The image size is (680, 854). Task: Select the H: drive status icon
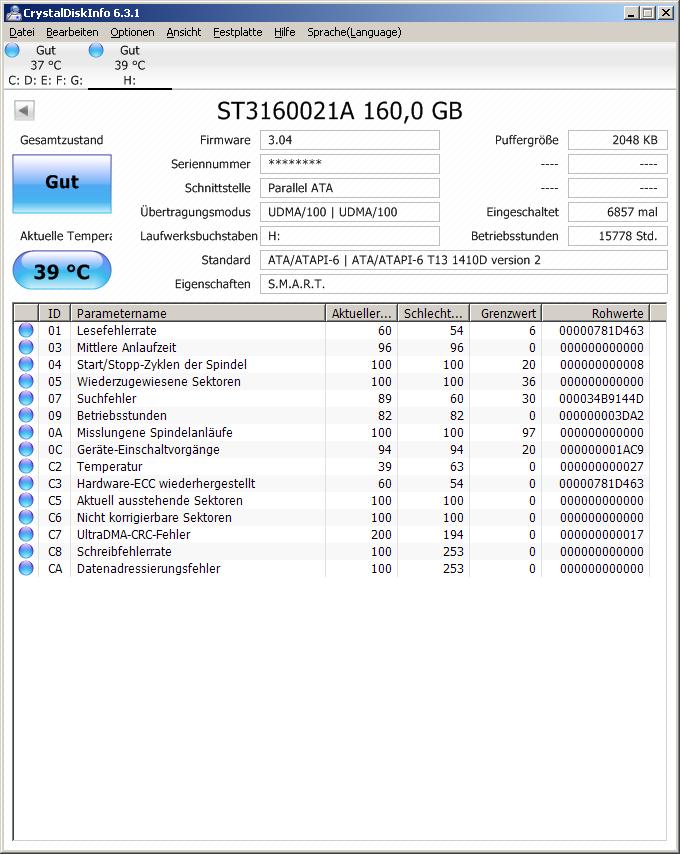(x=96, y=50)
